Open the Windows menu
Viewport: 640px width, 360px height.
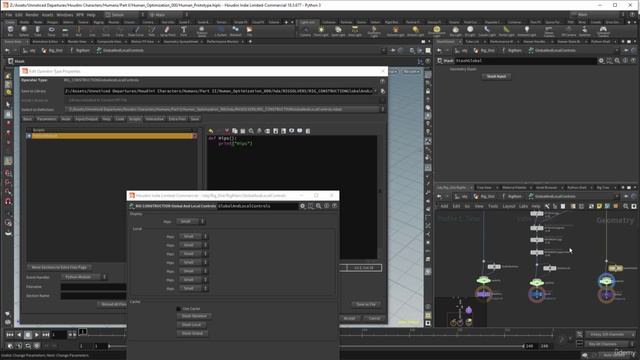[64, 15]
